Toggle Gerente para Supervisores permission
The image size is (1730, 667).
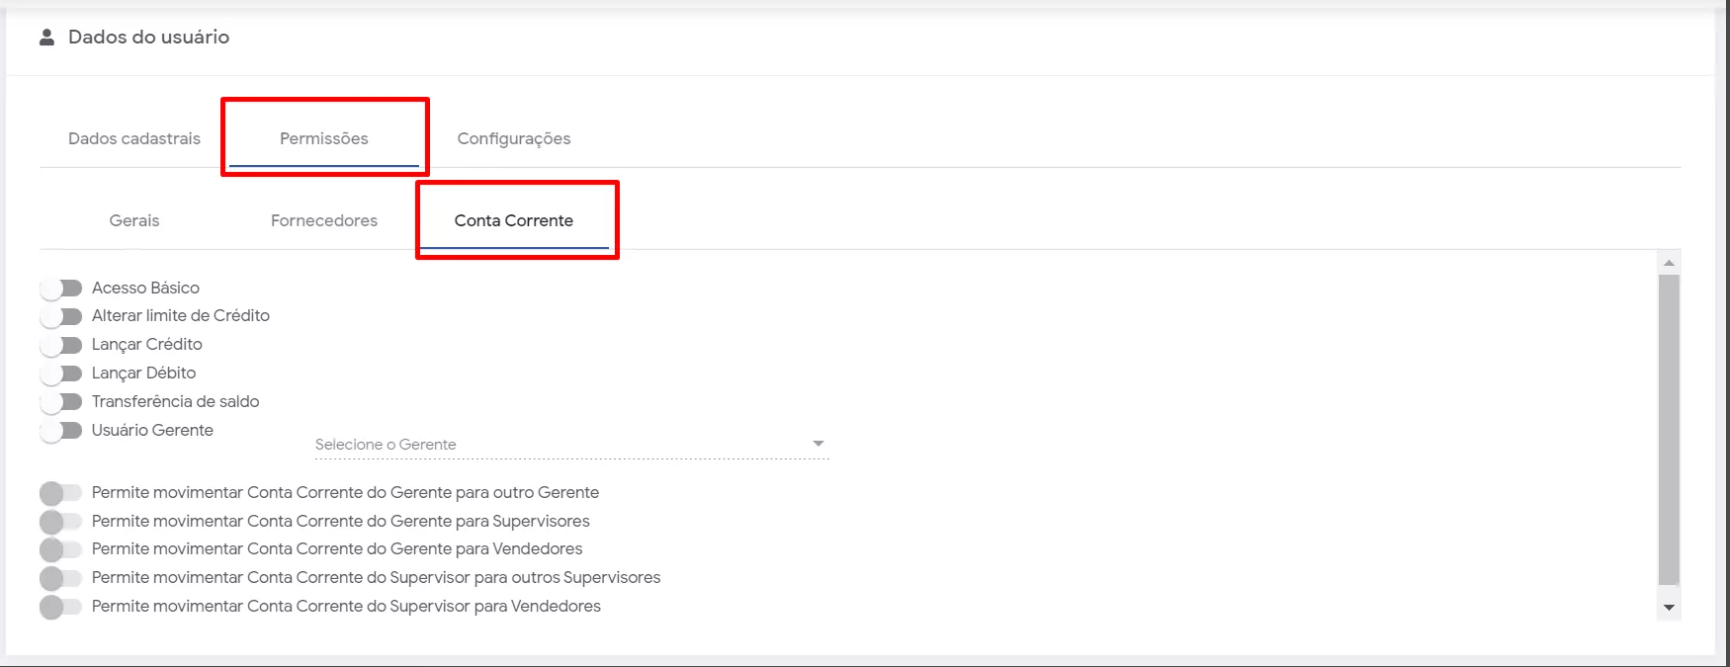coord(61,521)
